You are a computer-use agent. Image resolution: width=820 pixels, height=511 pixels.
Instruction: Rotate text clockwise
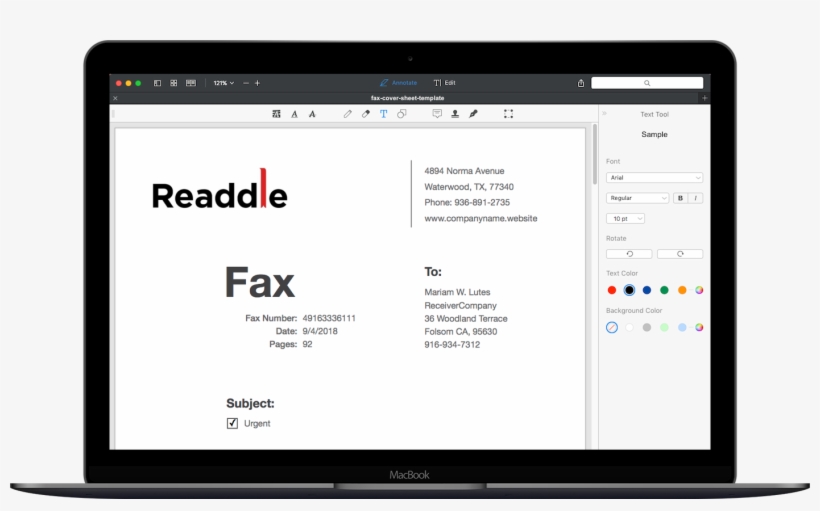click(x=680, y=254)
